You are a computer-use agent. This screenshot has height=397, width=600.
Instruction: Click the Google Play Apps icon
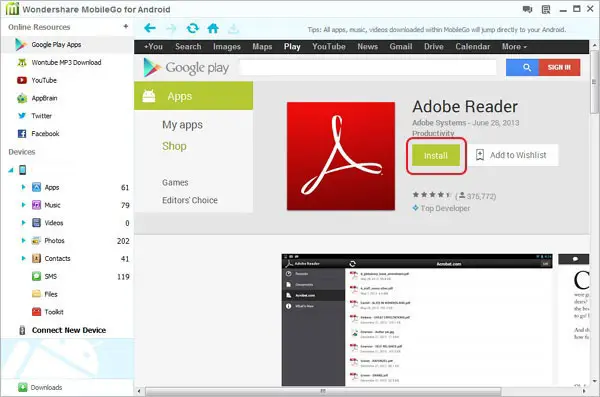pos(20,45)
